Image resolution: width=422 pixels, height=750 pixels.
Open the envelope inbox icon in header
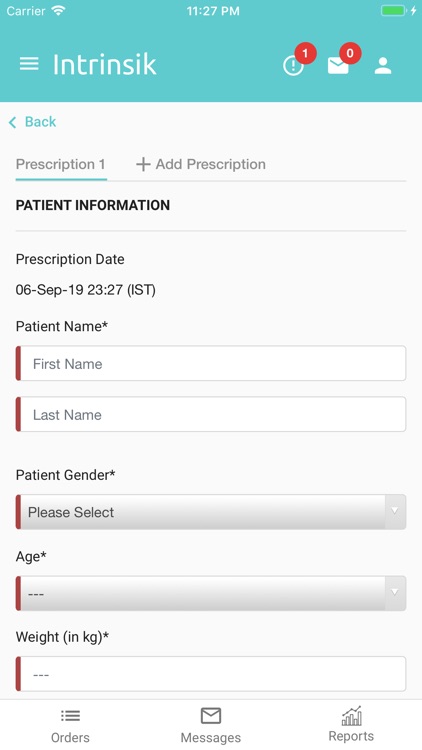point(338,66)
